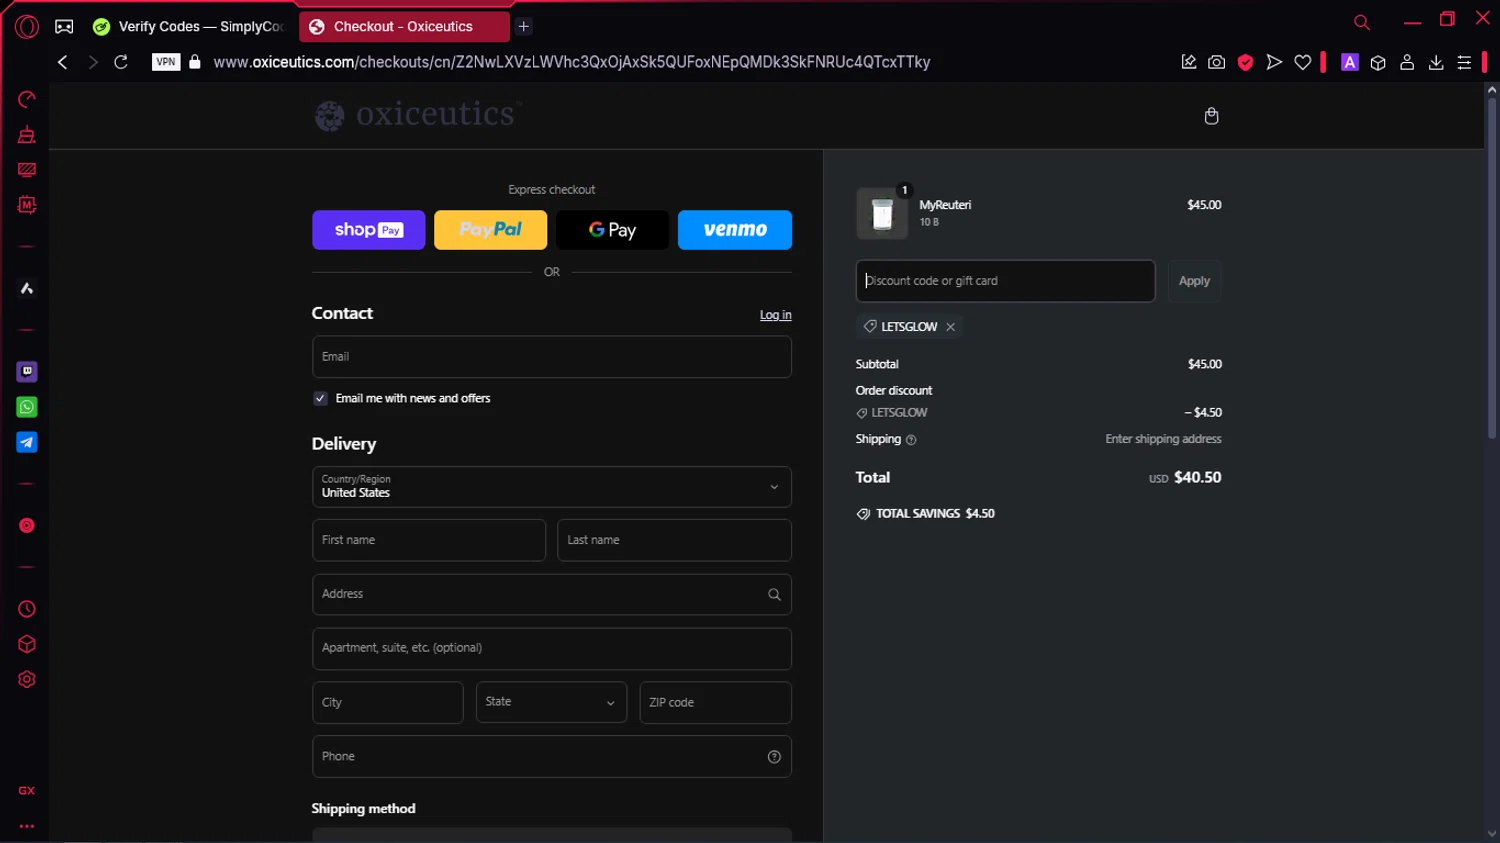
Task: Expand the Country/Region dropdown
Action: pyautogui.click(x=552, y=487)
